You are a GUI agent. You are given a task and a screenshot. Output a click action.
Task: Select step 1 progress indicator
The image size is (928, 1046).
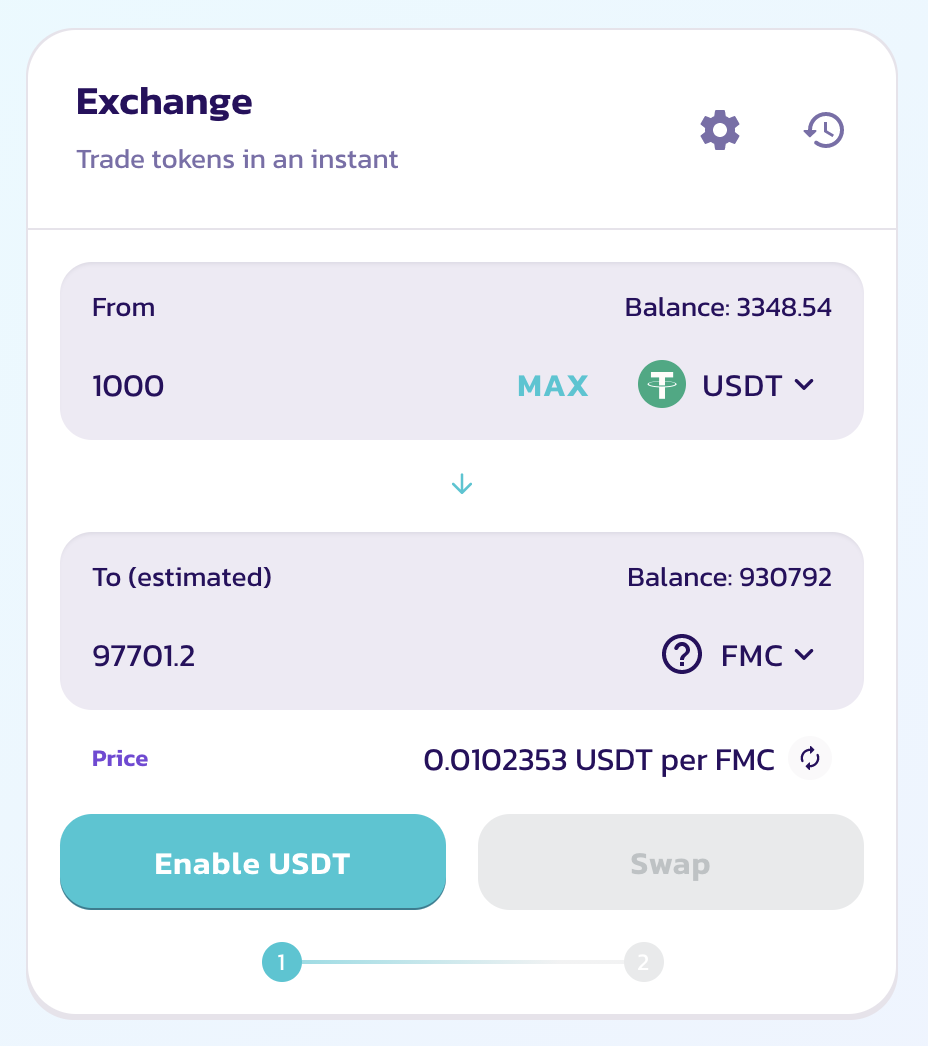point(282,962)
